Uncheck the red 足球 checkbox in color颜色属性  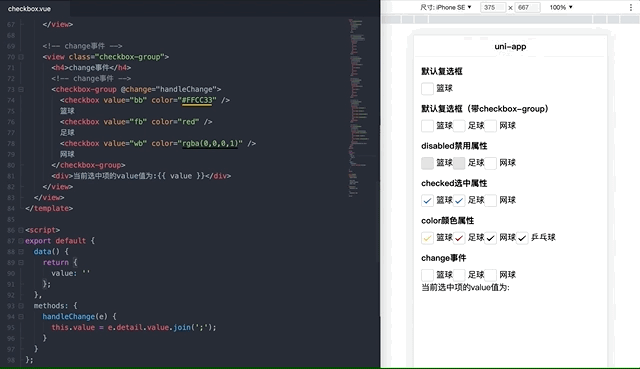(459, 238)
